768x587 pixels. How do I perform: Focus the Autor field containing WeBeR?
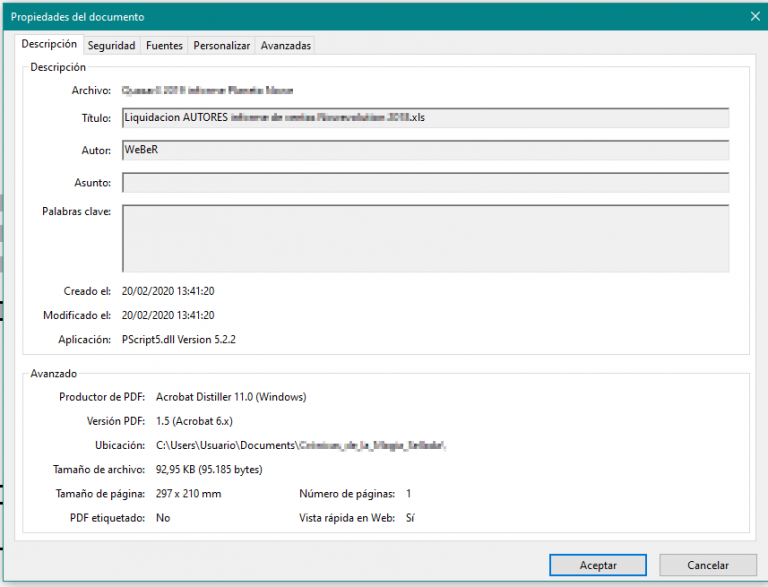425,150
